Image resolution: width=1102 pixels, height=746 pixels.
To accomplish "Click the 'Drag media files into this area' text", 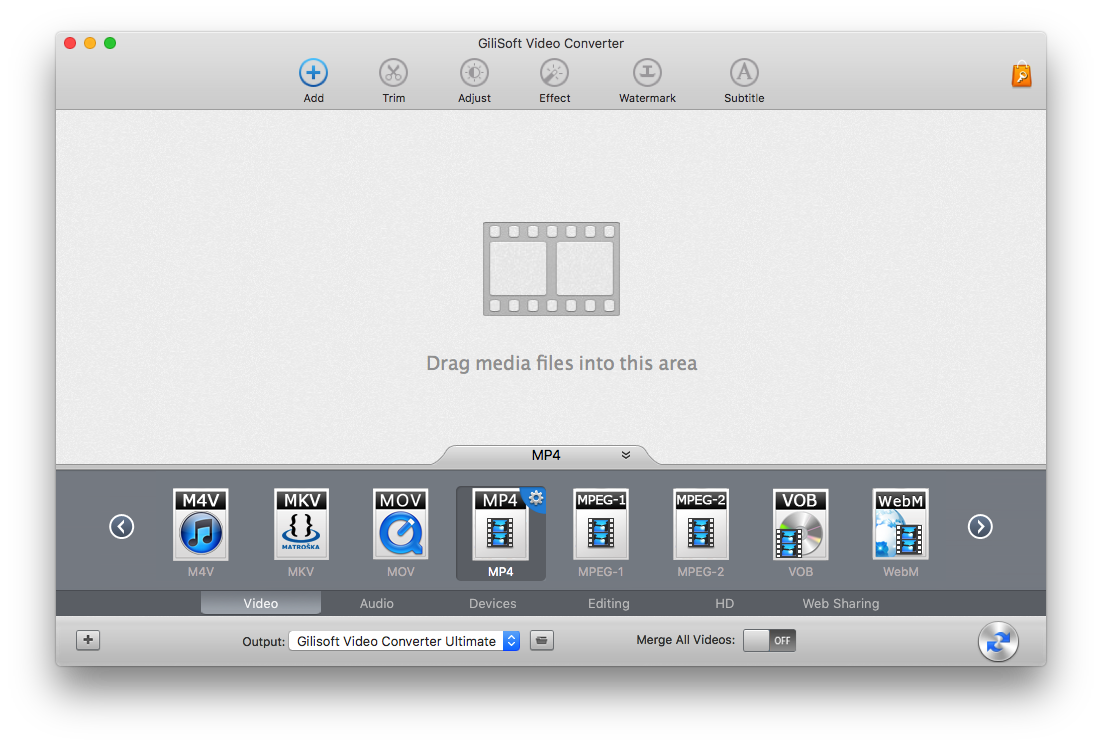I will [x=562, y=363].
